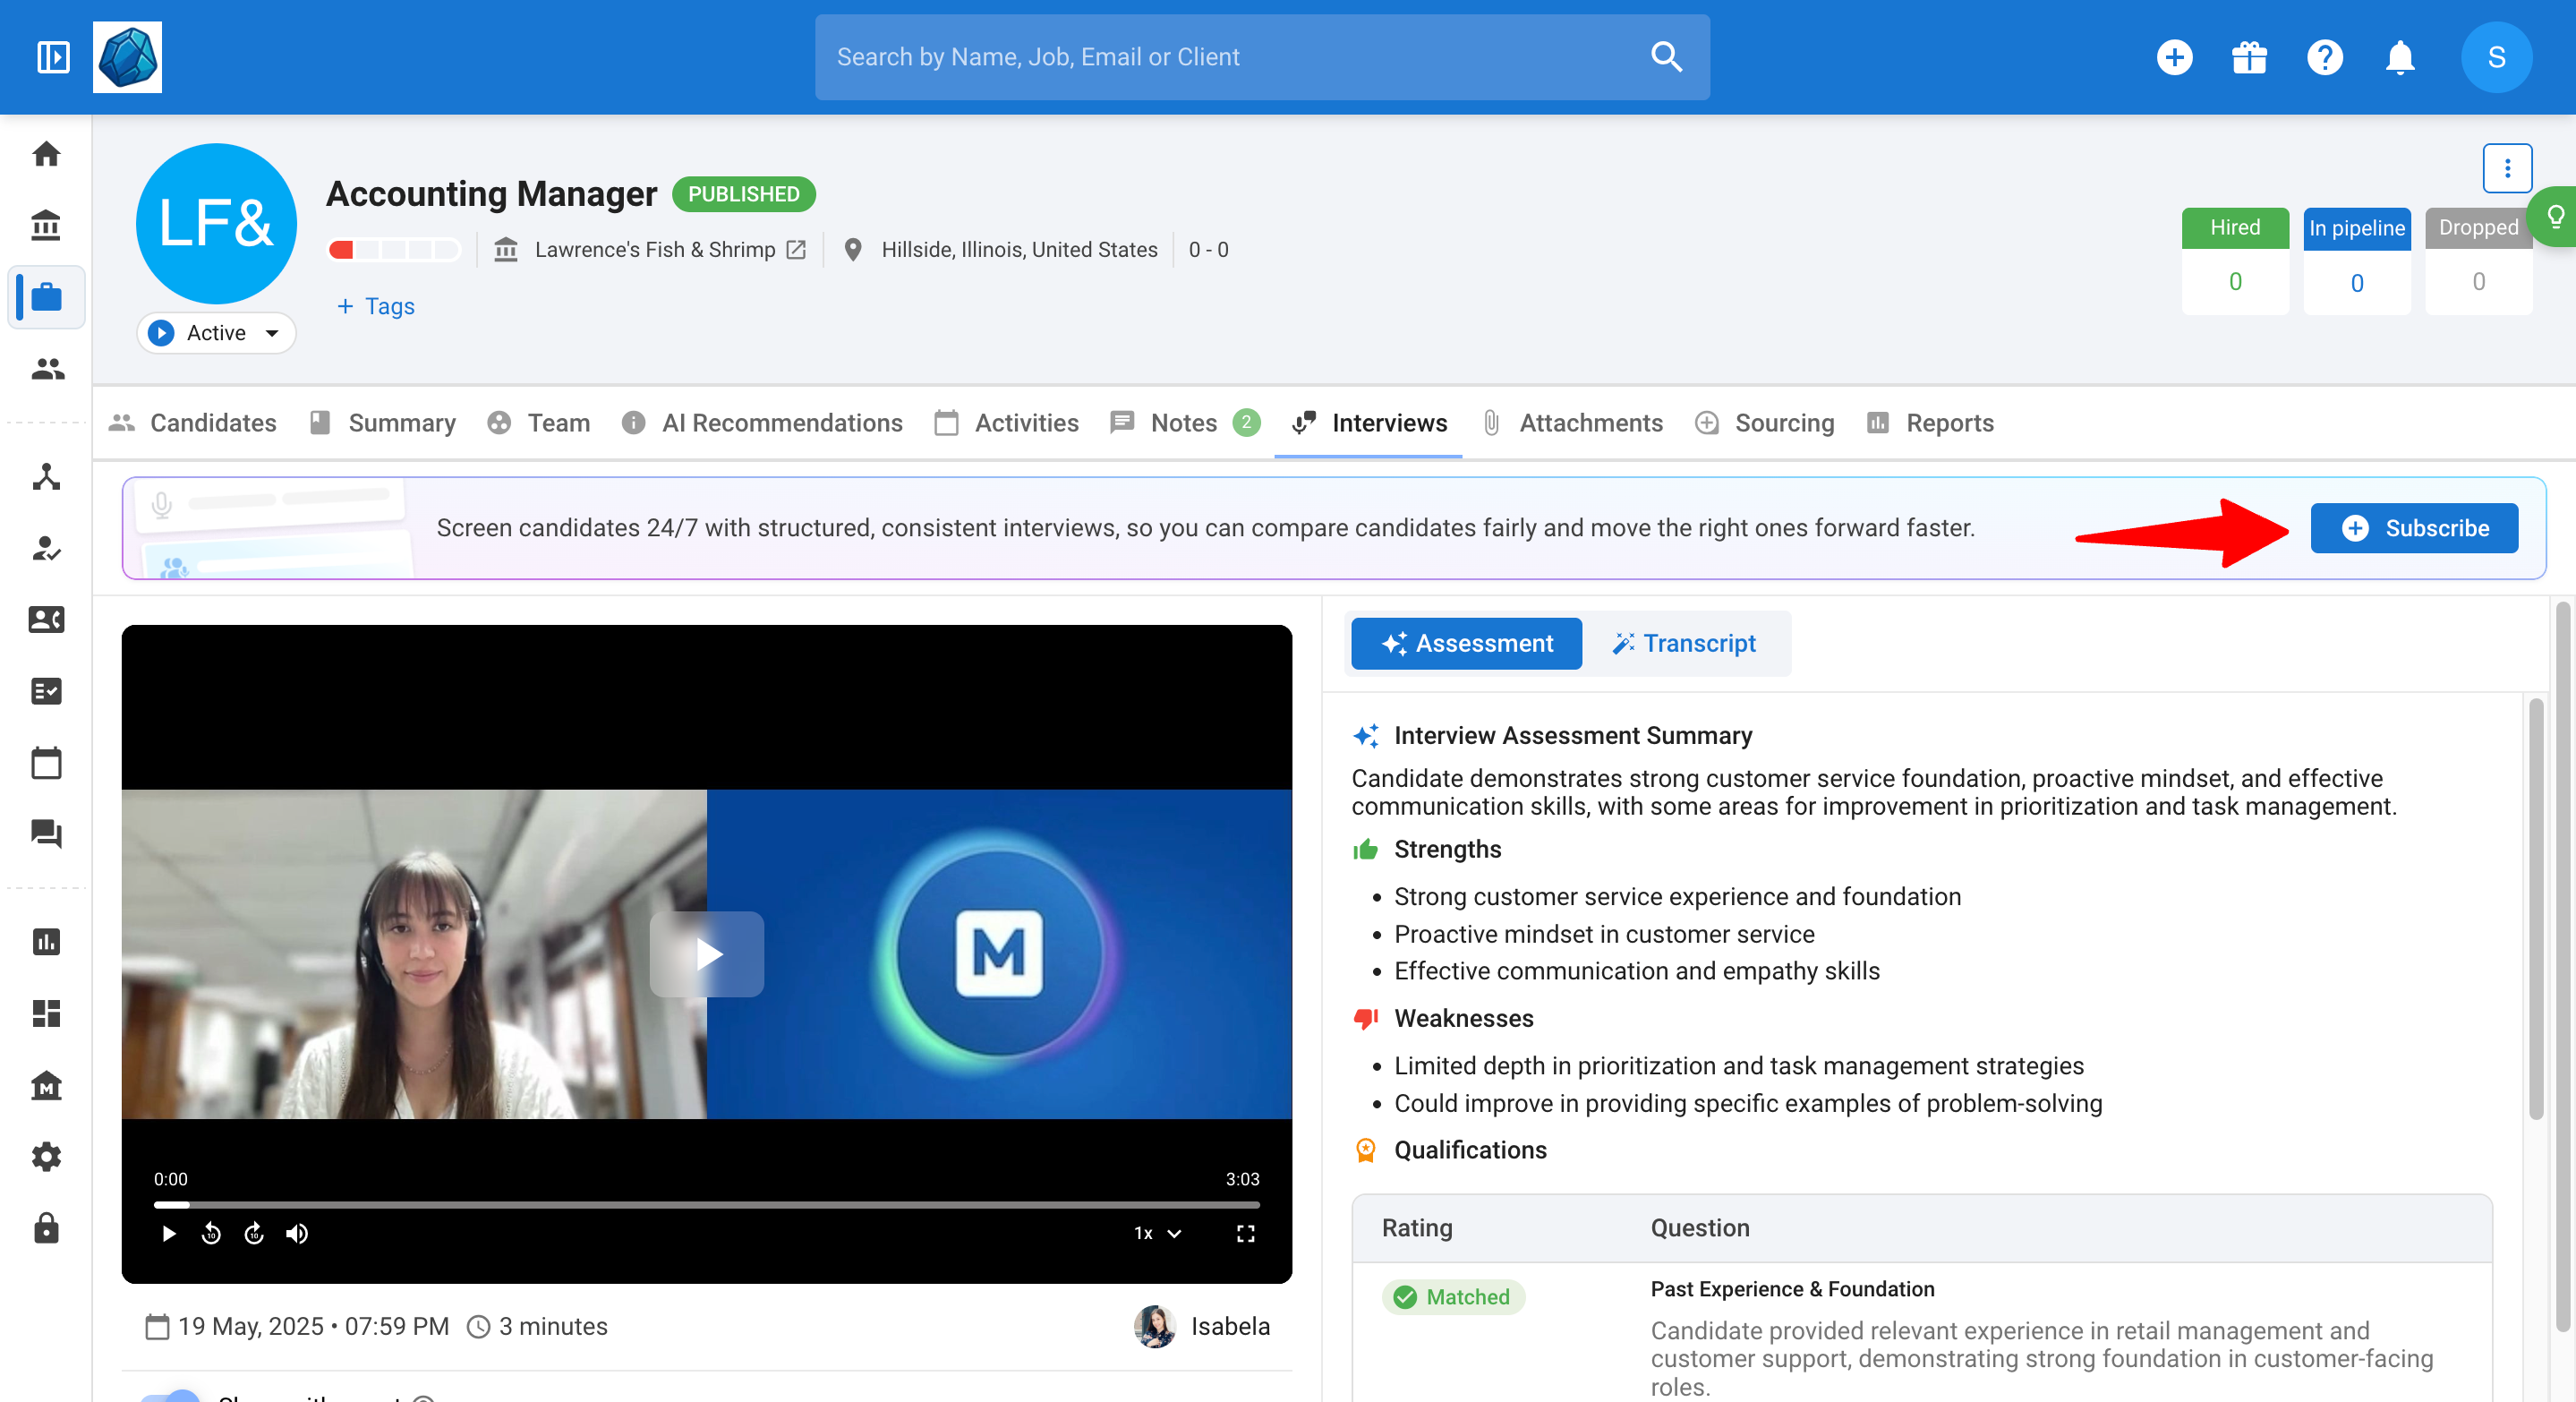Click the large play overlay on video
Viewport: 2576px width, 1402px height.
pyautogui.click(x=706, y=954)
